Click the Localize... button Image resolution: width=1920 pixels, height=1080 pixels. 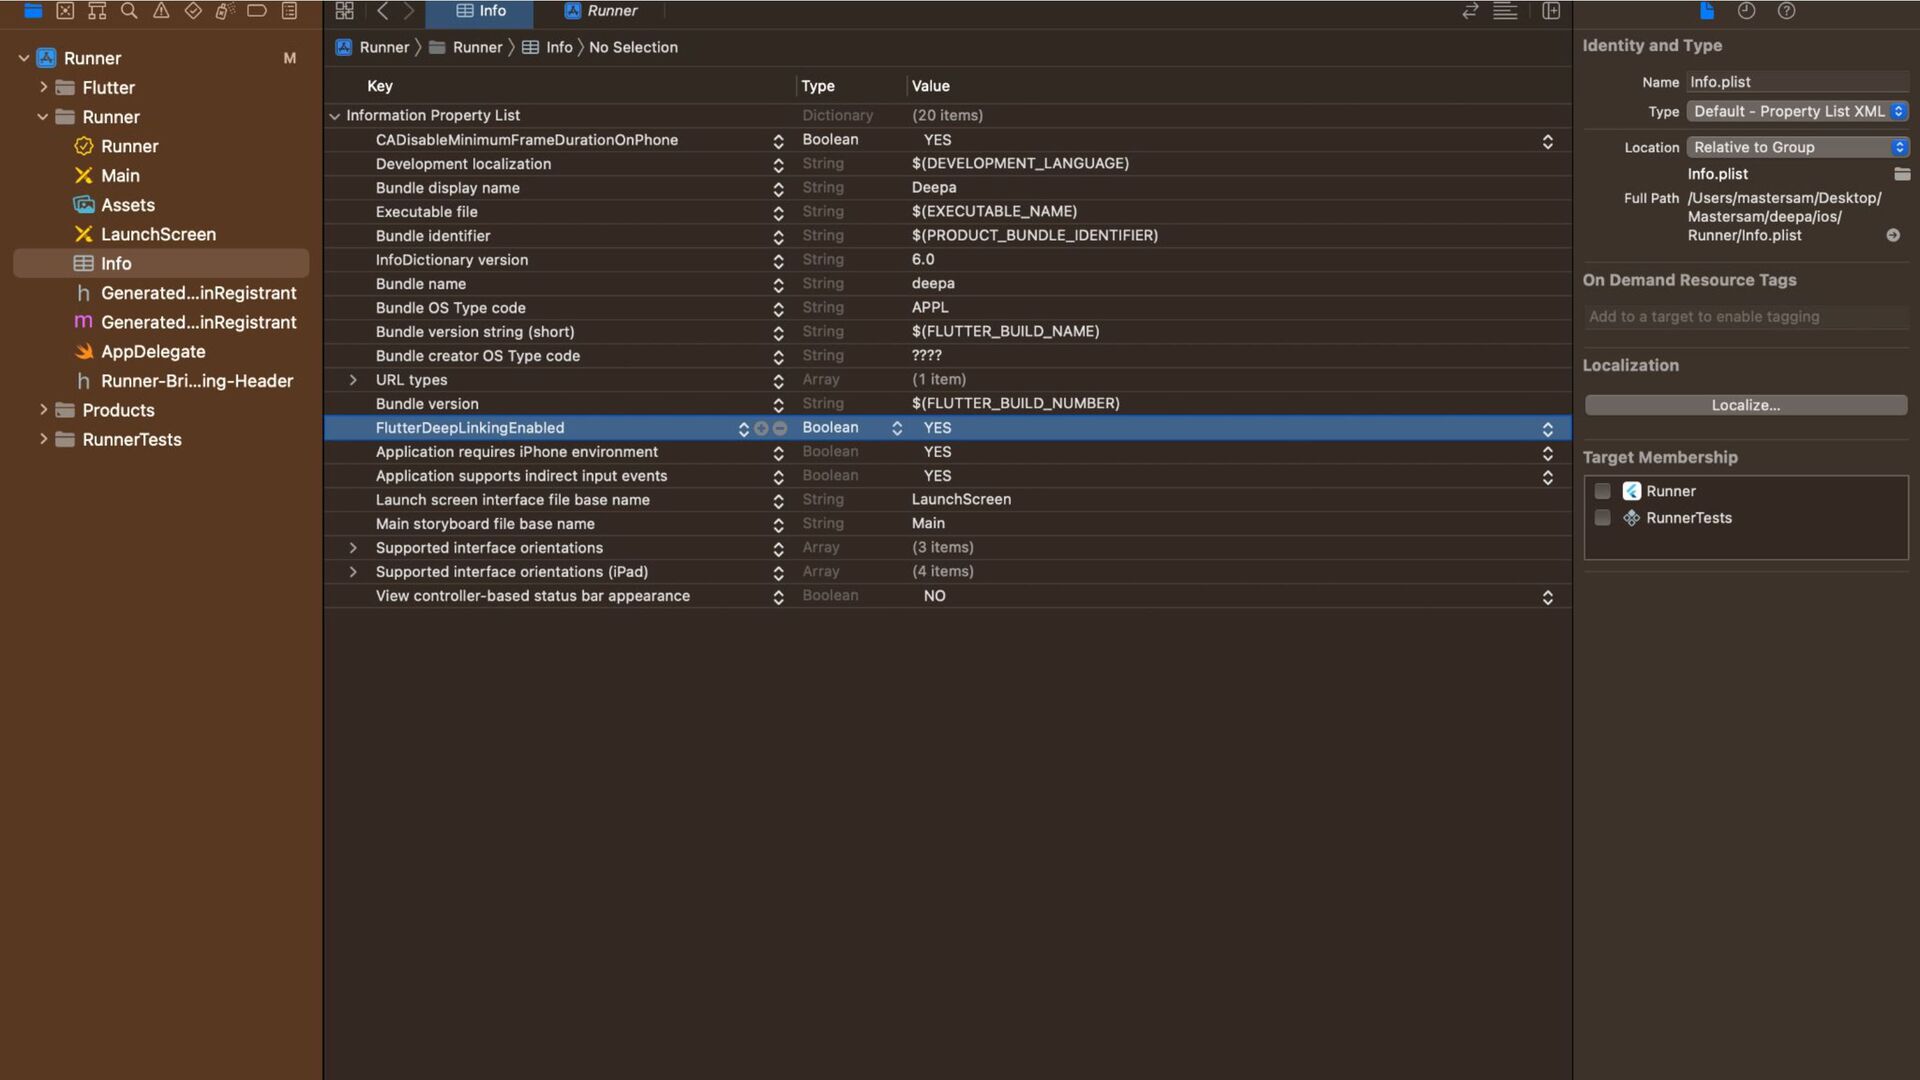click(x=1745, y=405)
